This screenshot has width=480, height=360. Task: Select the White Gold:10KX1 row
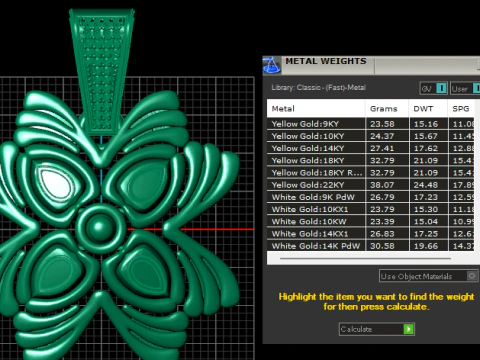370,209
